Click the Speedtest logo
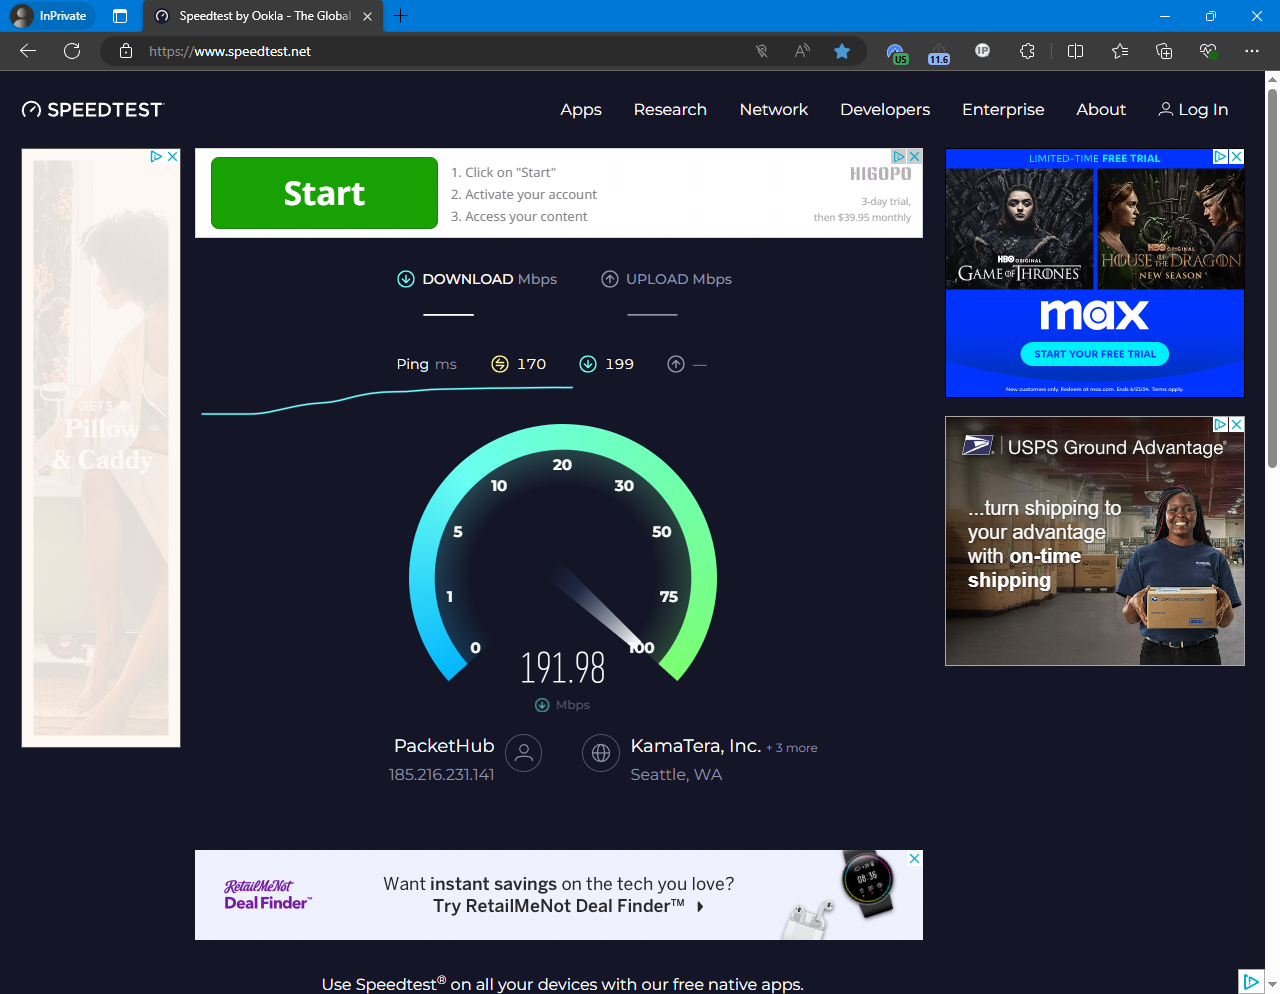 [92, 110]
